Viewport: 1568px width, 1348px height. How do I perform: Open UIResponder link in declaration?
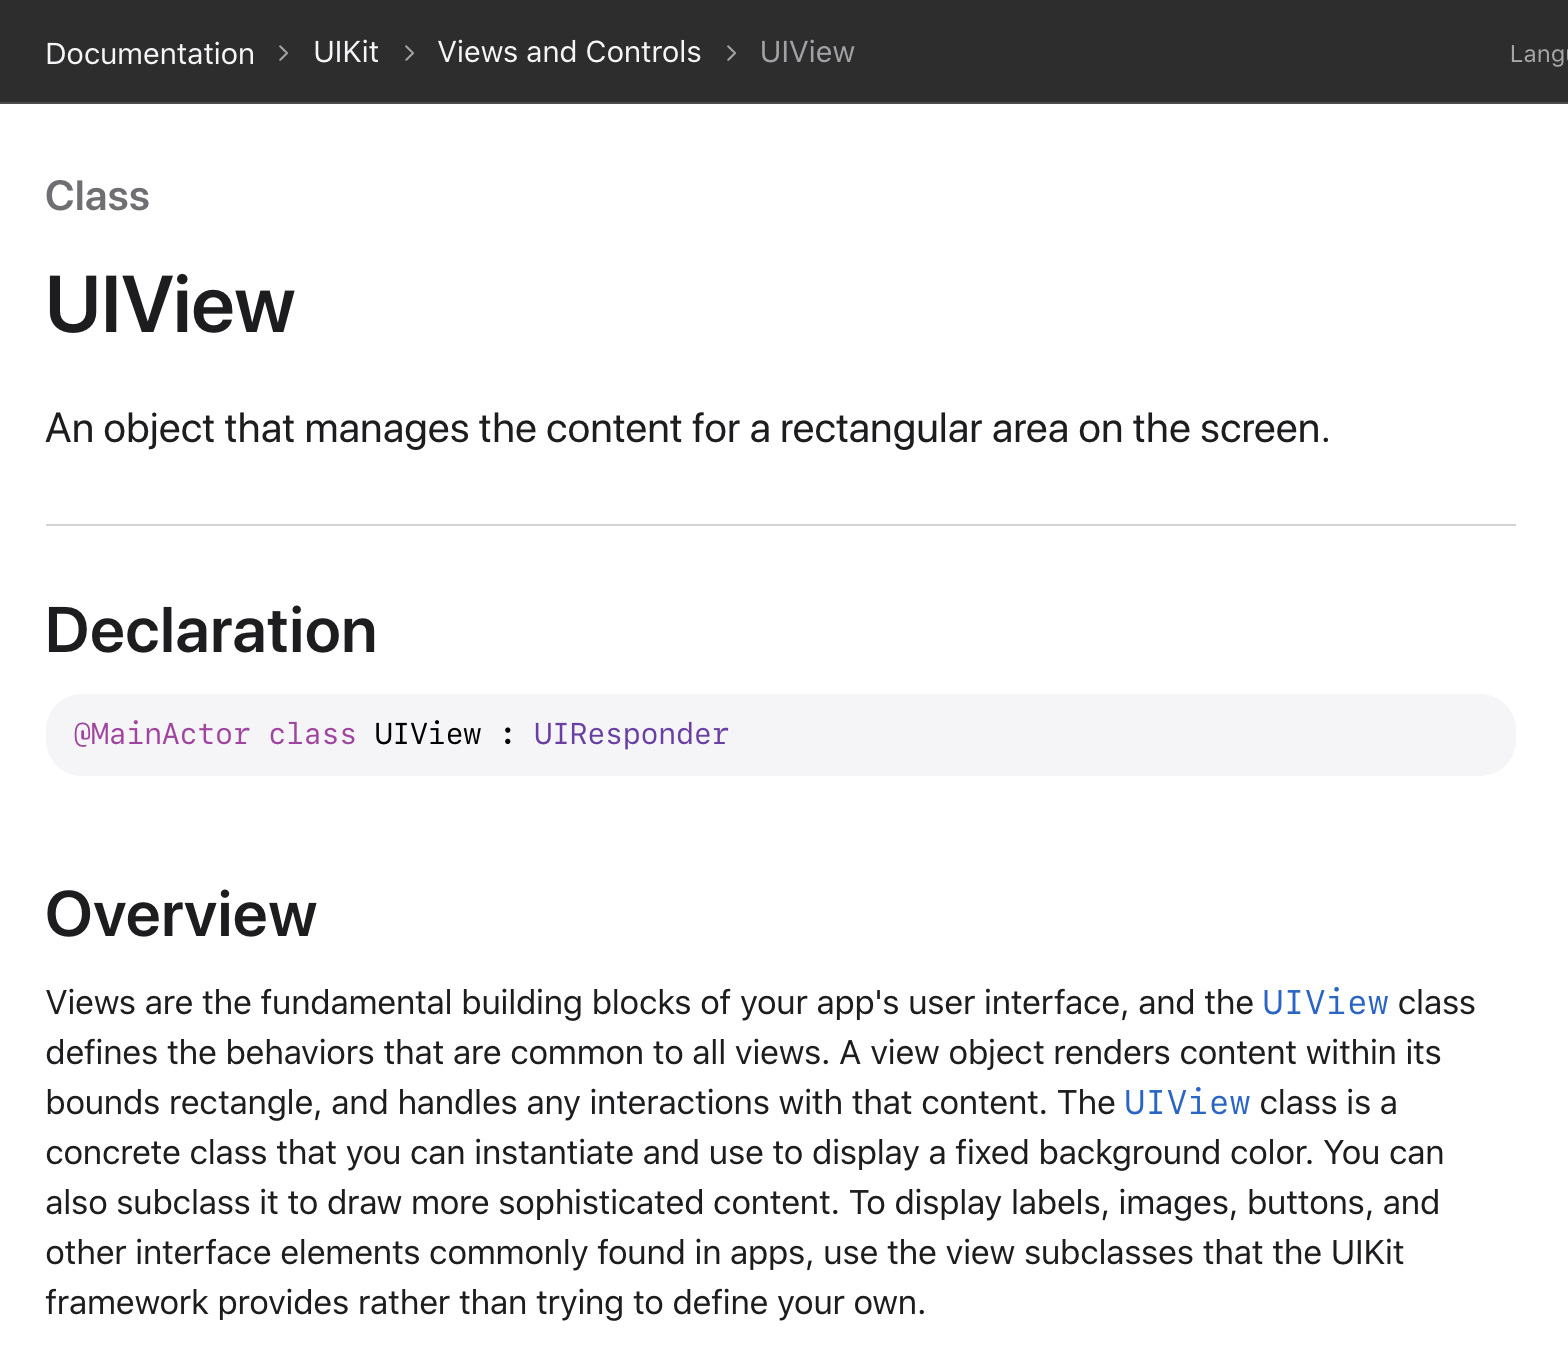pyautogui.click(x=631, y=734)
